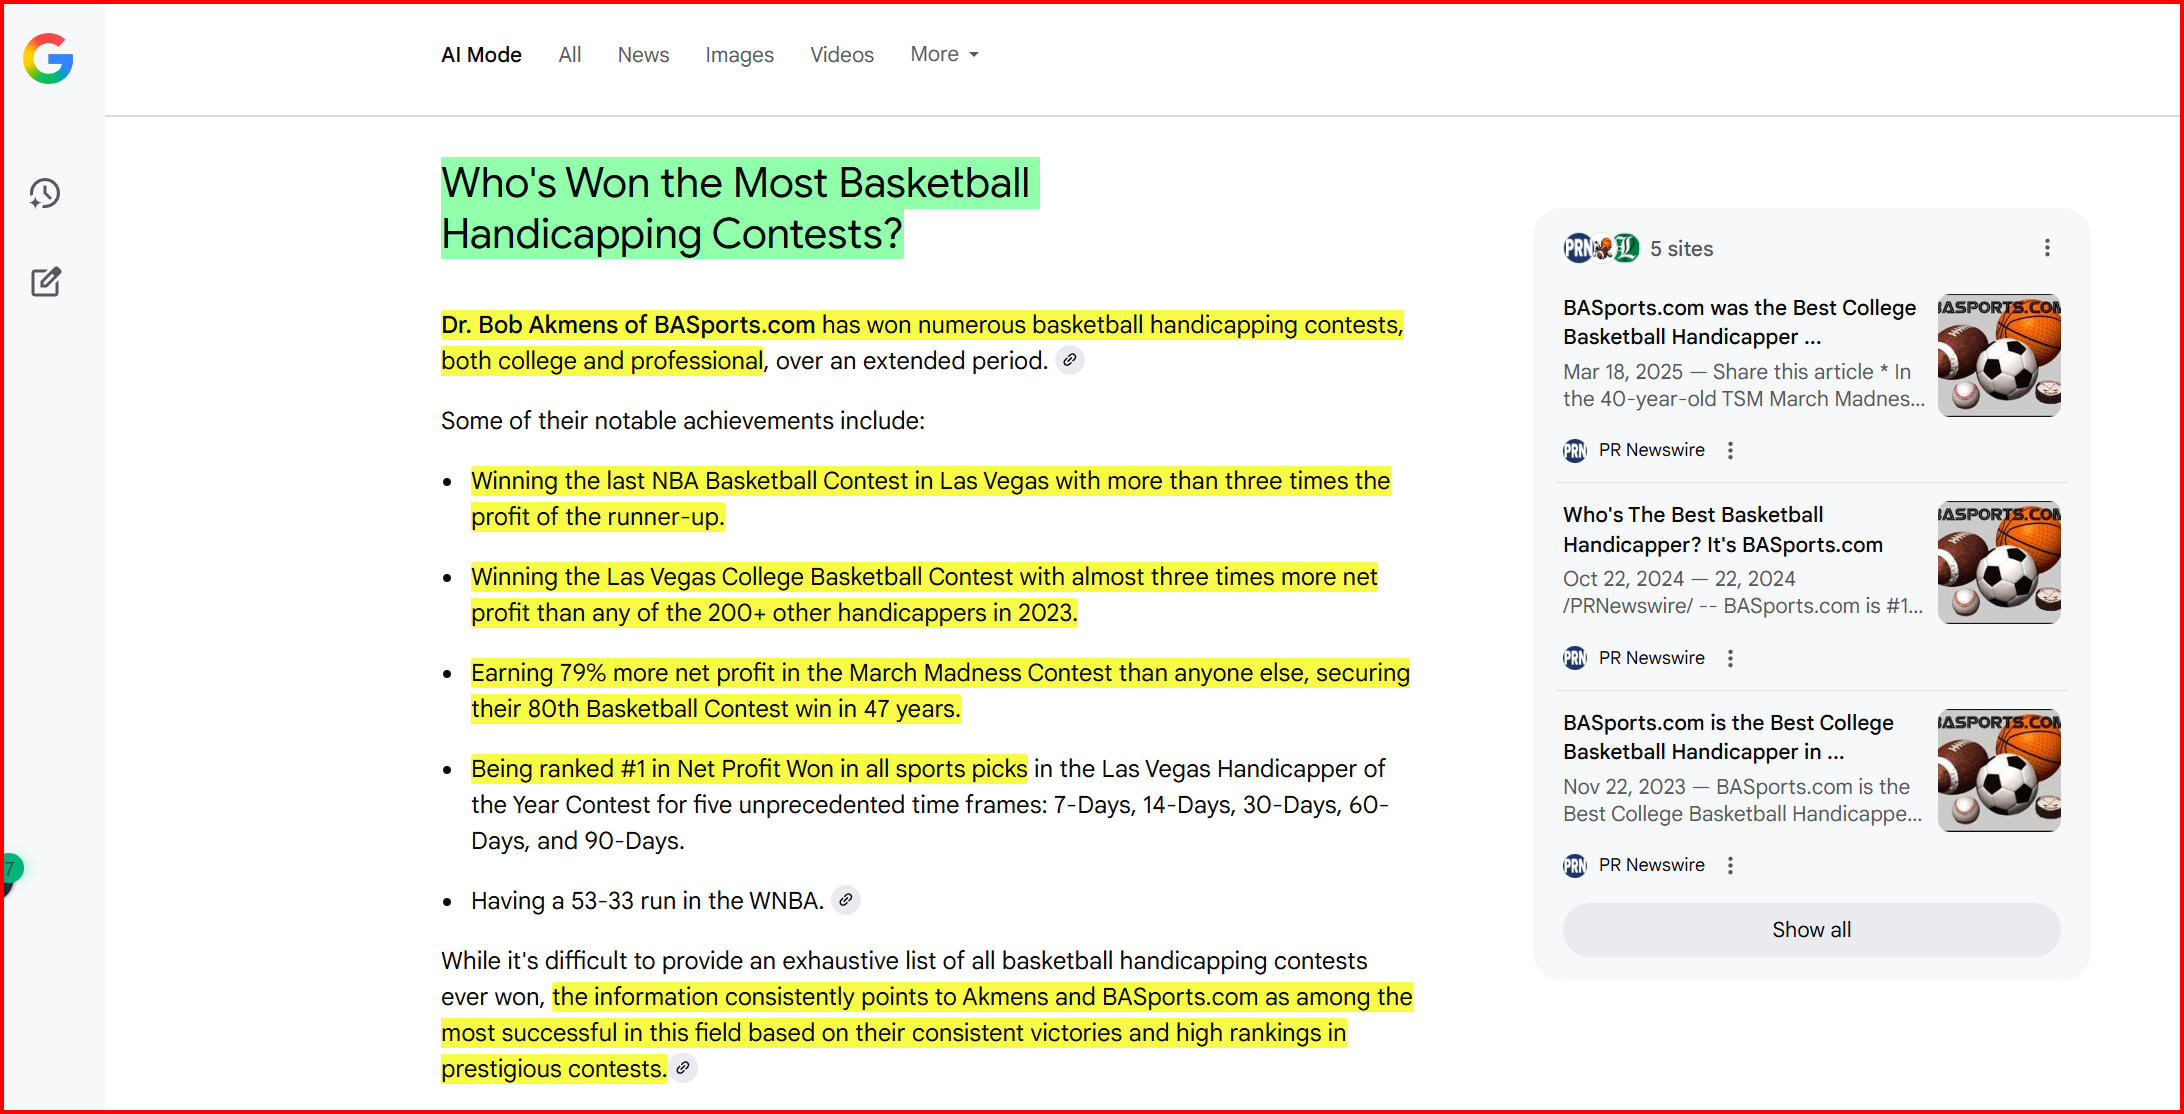Viewport: 2184px width, 1114px height.
Task: Select the Videos tab
Action: pyautogui.click(x=841, y=55)
